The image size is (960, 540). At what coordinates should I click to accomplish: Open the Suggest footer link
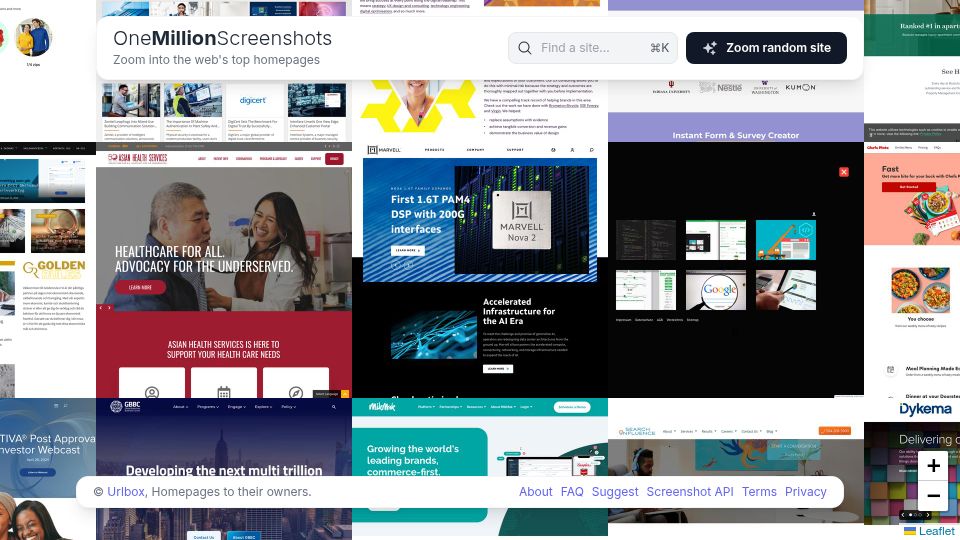click(x=615, y=492)
